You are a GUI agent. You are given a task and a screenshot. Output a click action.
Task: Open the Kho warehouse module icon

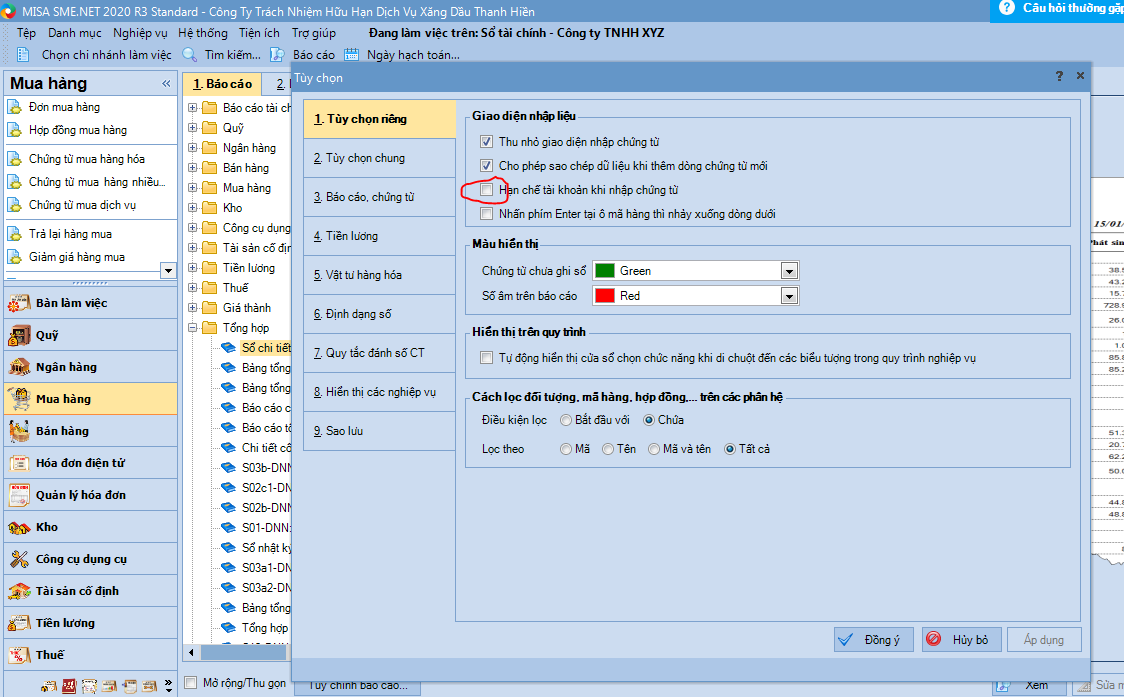click(x=19, y=527)
